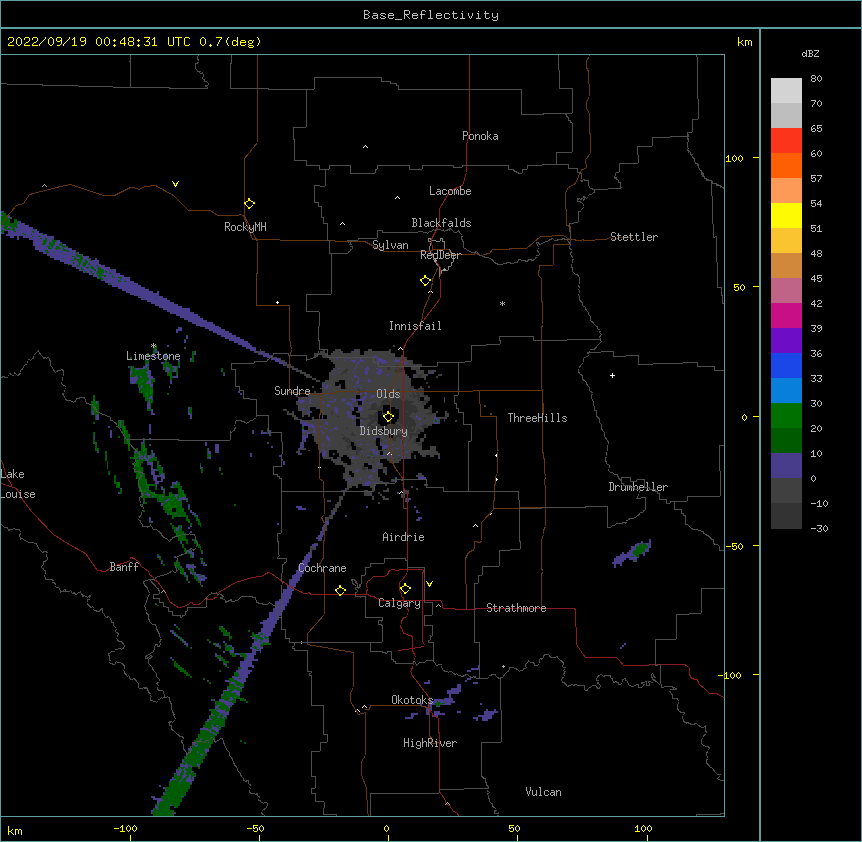Click the Base_Reflectivity title text
Viewport: 862px width, 842px height.
click(431, 15)
